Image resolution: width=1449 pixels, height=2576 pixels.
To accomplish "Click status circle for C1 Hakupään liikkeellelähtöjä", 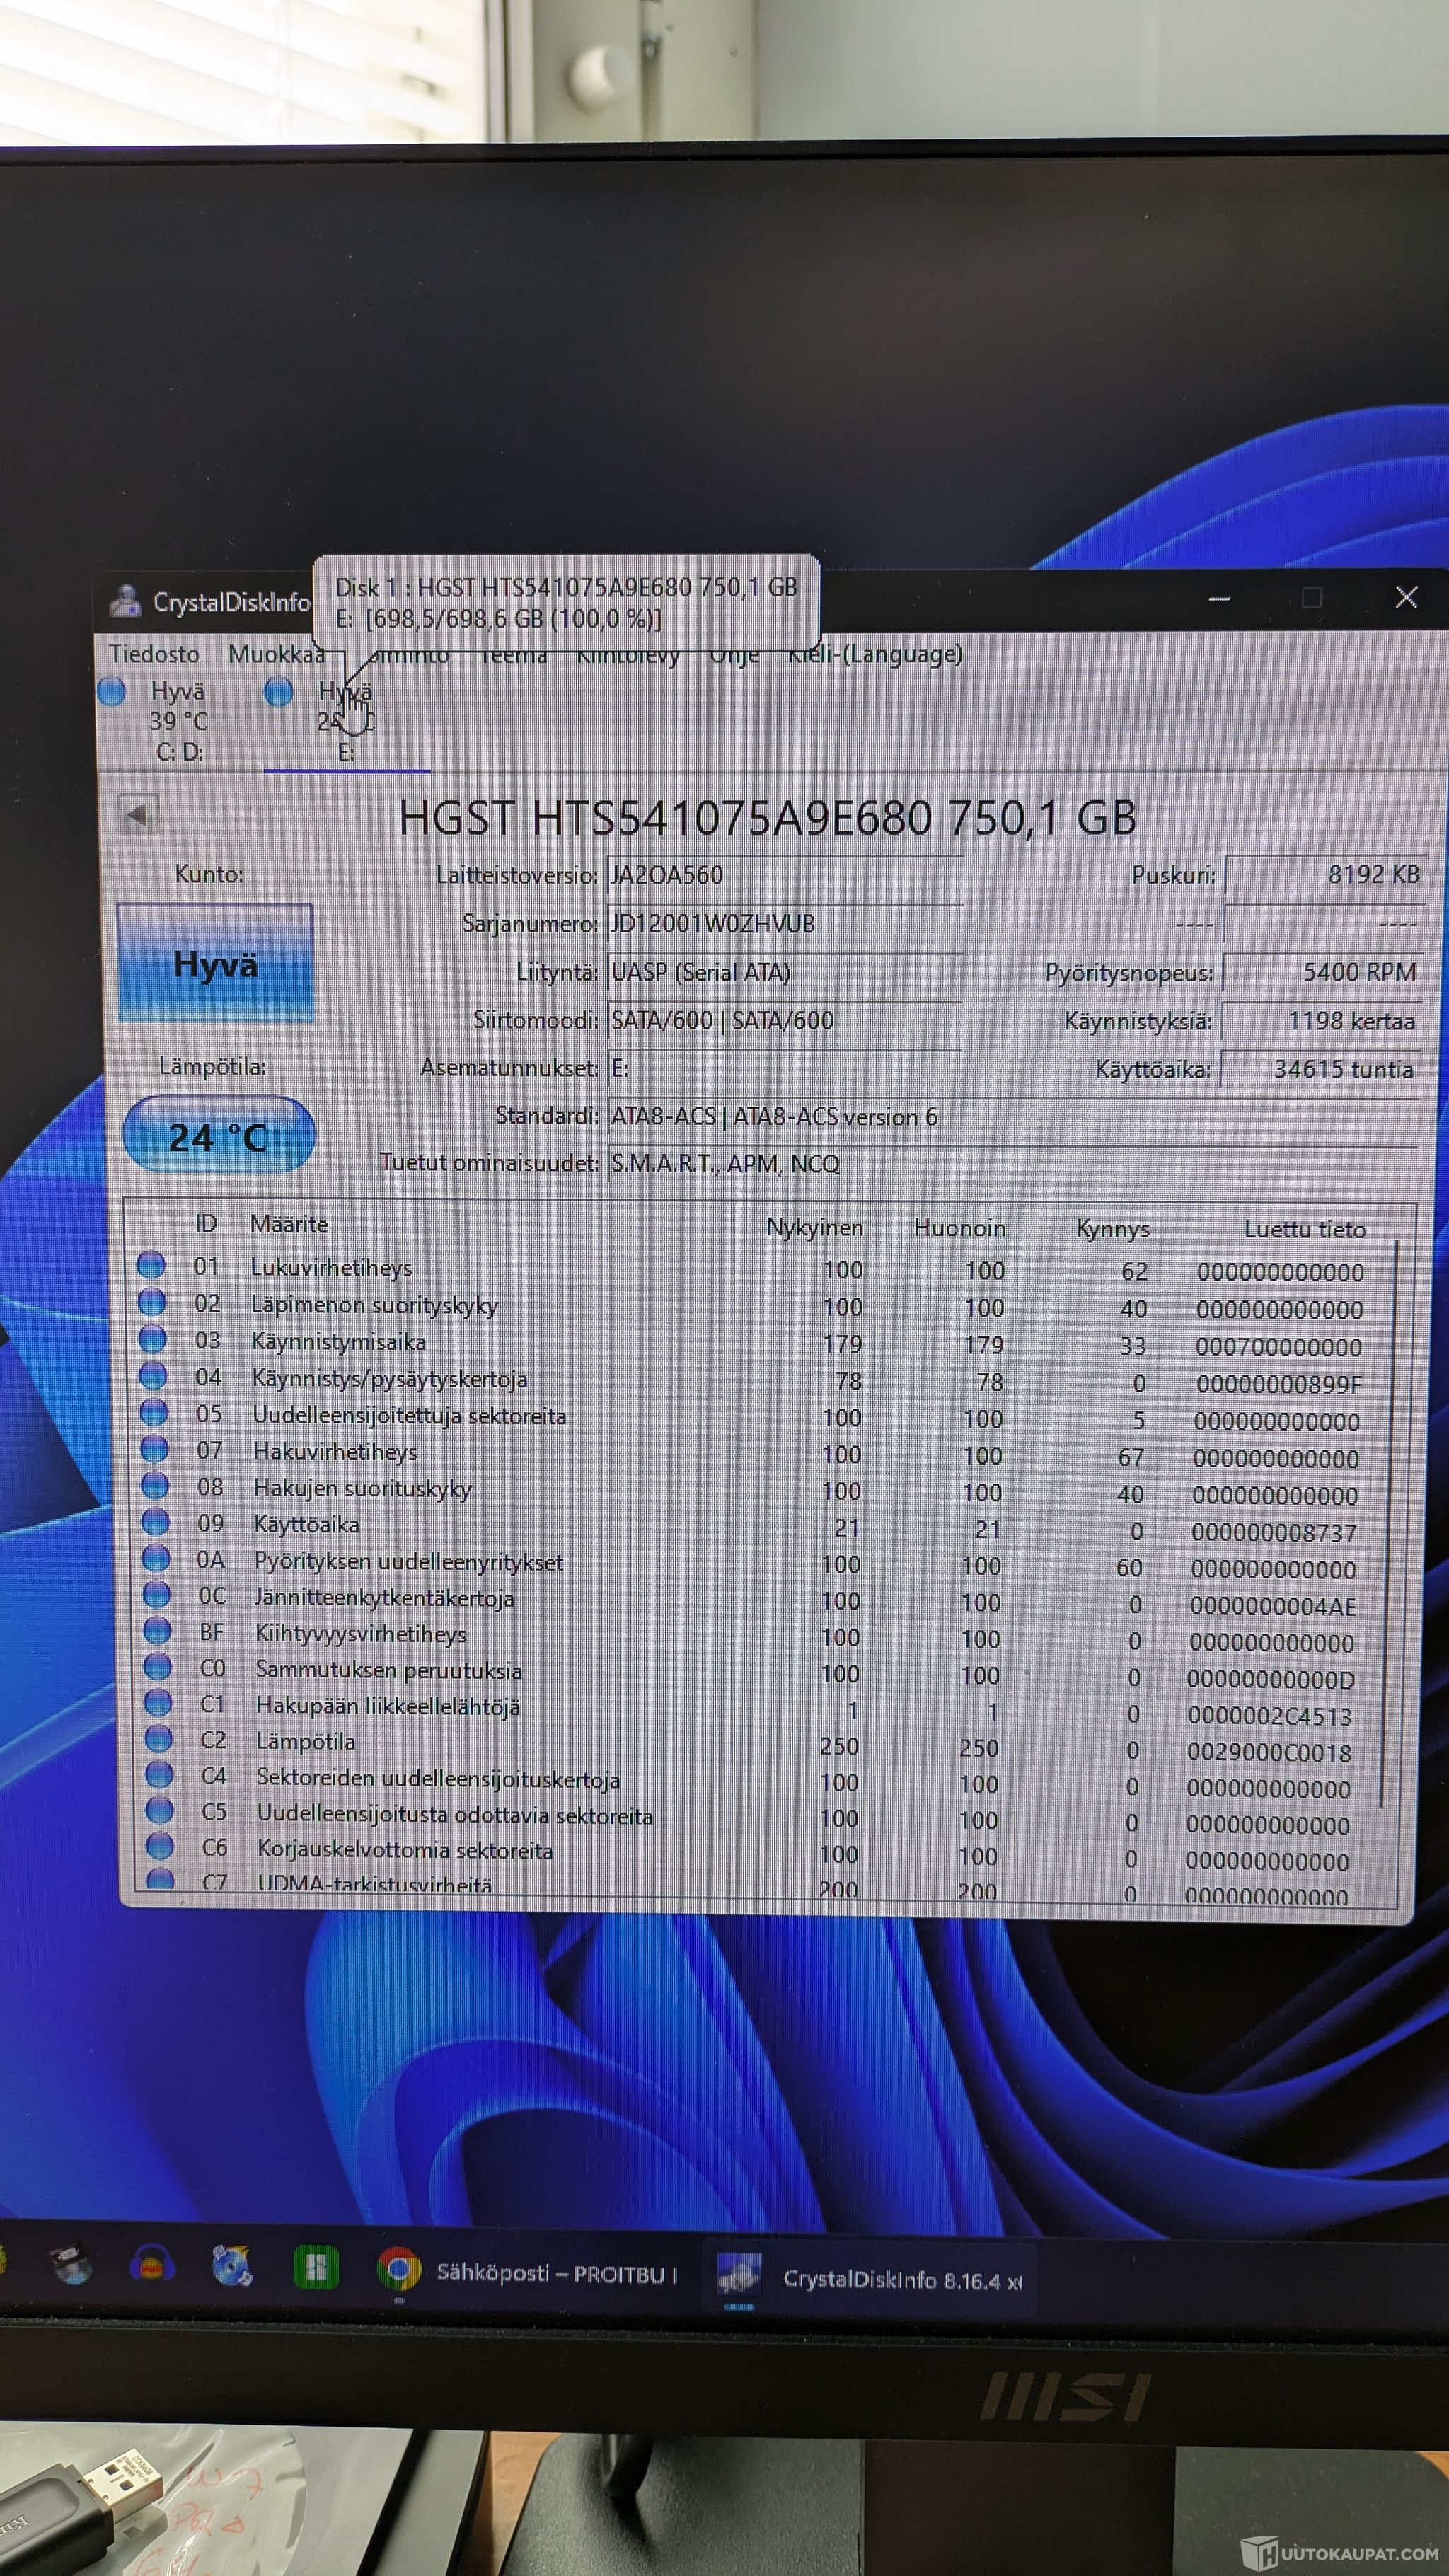I will [158, 1703].
